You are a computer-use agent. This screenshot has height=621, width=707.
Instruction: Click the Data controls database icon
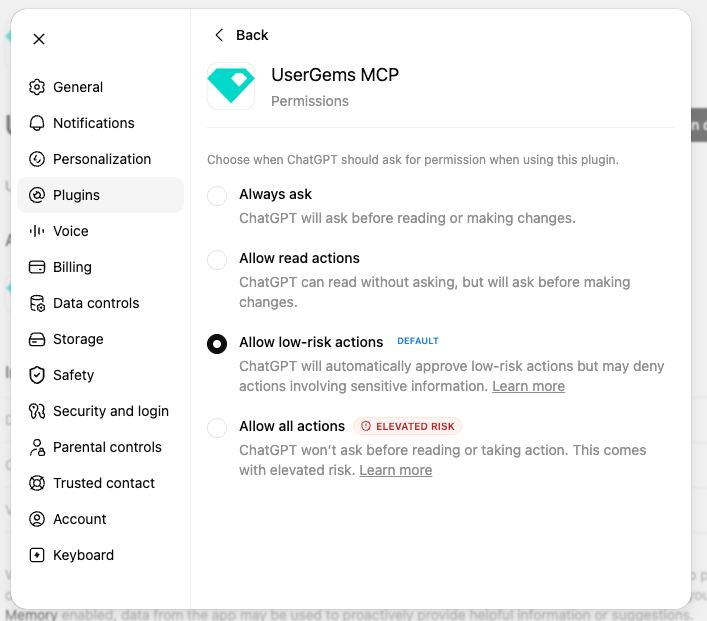[x=37, y=303]
